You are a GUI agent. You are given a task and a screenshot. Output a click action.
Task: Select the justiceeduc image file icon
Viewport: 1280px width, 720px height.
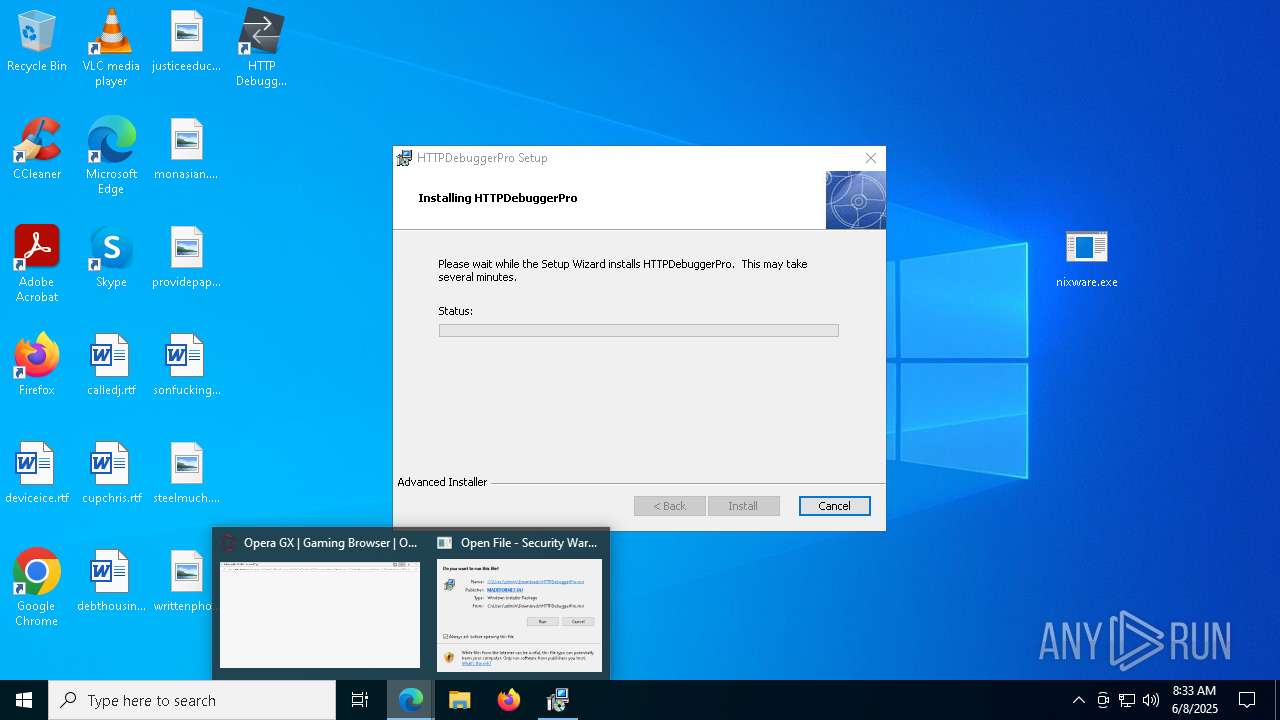coord(186,42)
